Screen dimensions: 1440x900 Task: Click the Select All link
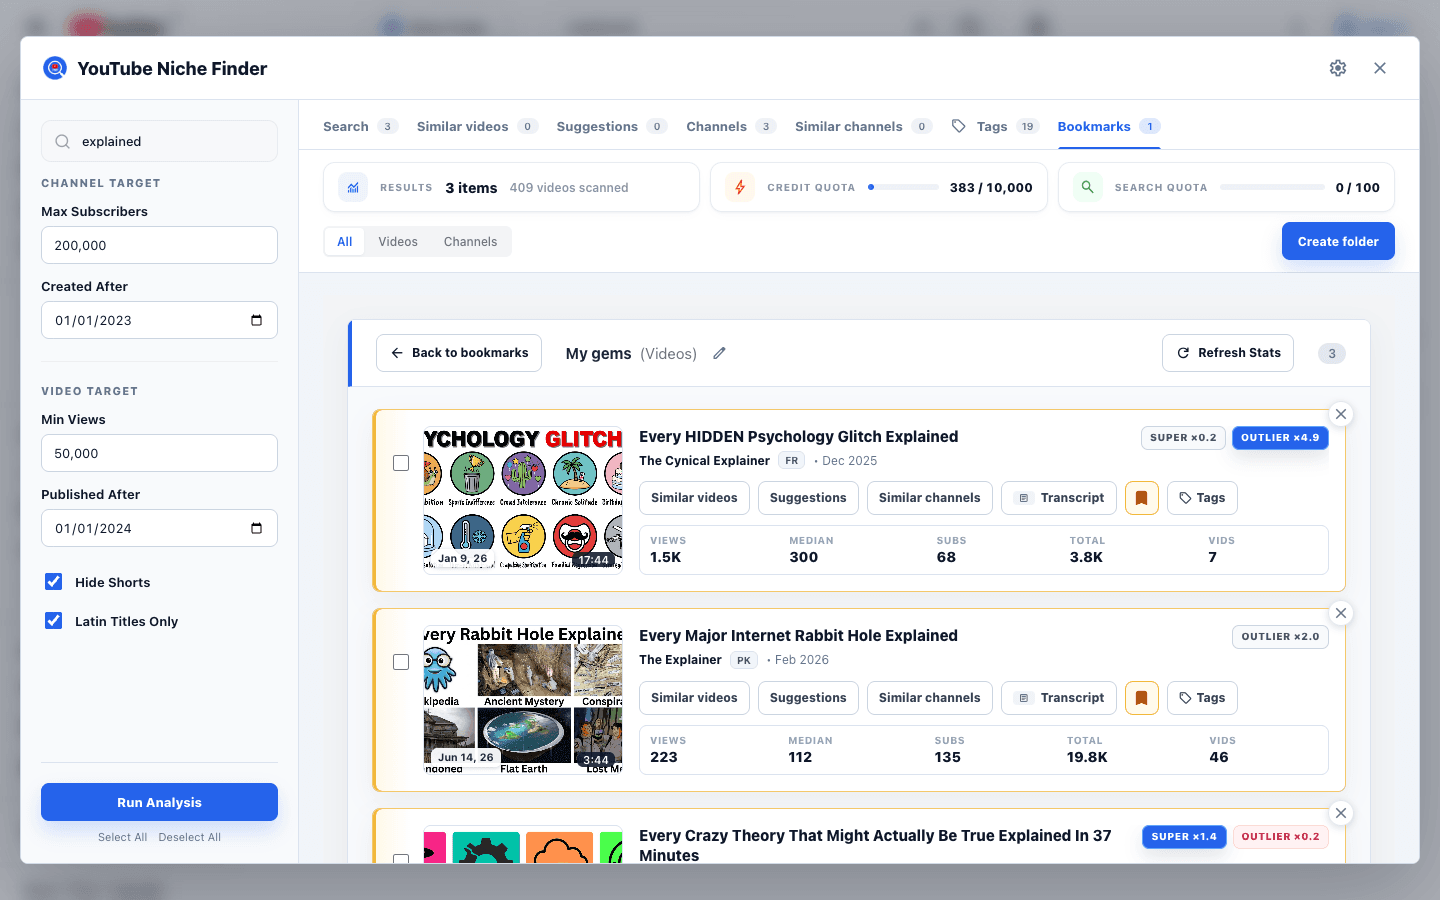click(122, 837)
